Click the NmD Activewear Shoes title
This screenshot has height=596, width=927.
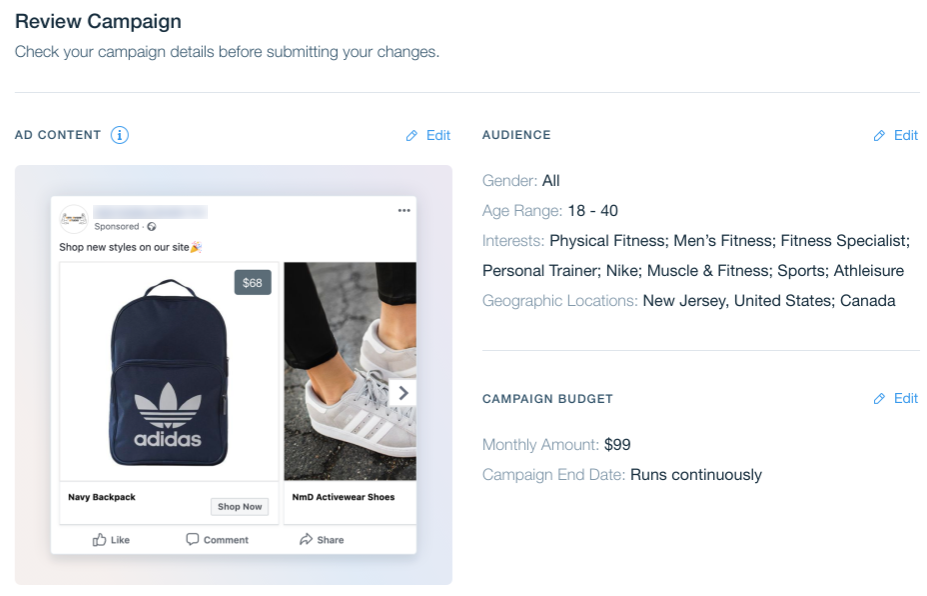pos(343,497)
